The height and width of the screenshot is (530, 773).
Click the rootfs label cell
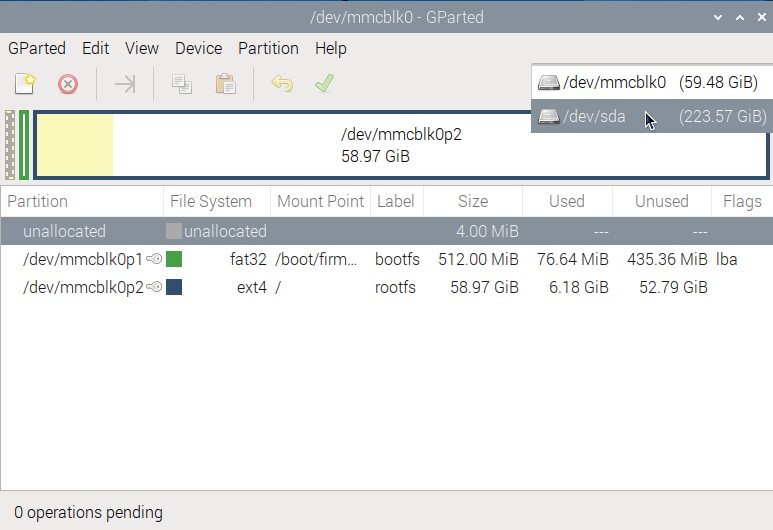click(x=395, y=287)
